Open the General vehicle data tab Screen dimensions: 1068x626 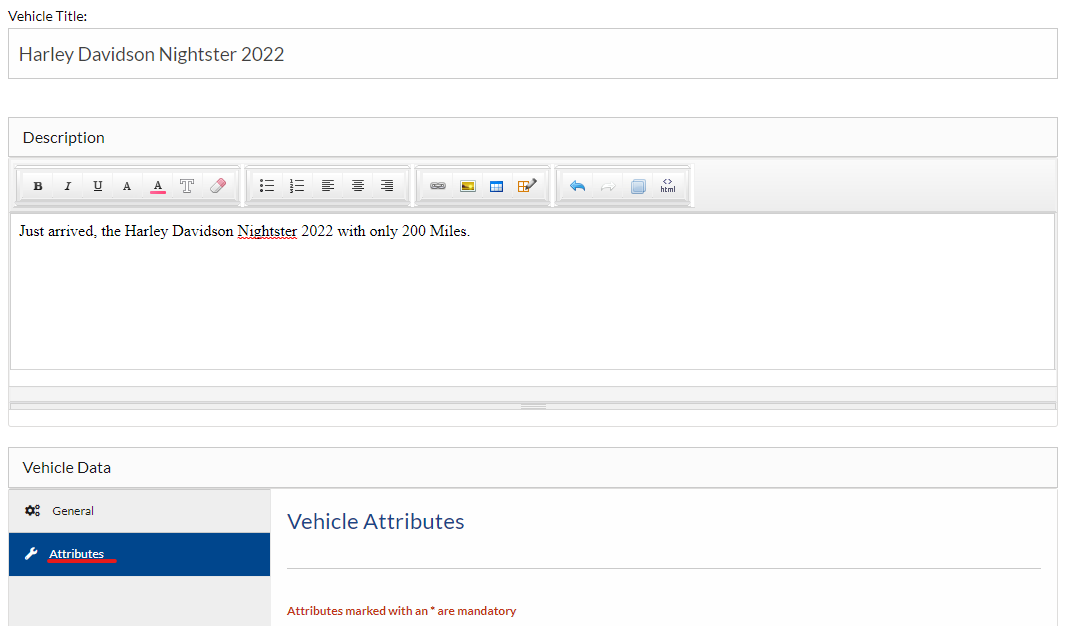pyautogui.click(x=73, y=511)
